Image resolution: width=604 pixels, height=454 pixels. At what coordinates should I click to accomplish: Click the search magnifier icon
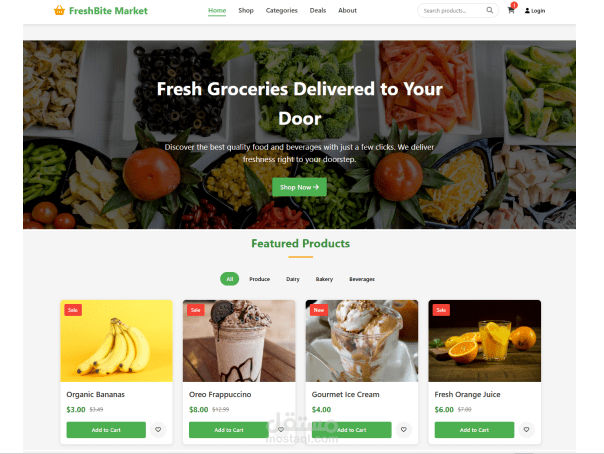489,10
